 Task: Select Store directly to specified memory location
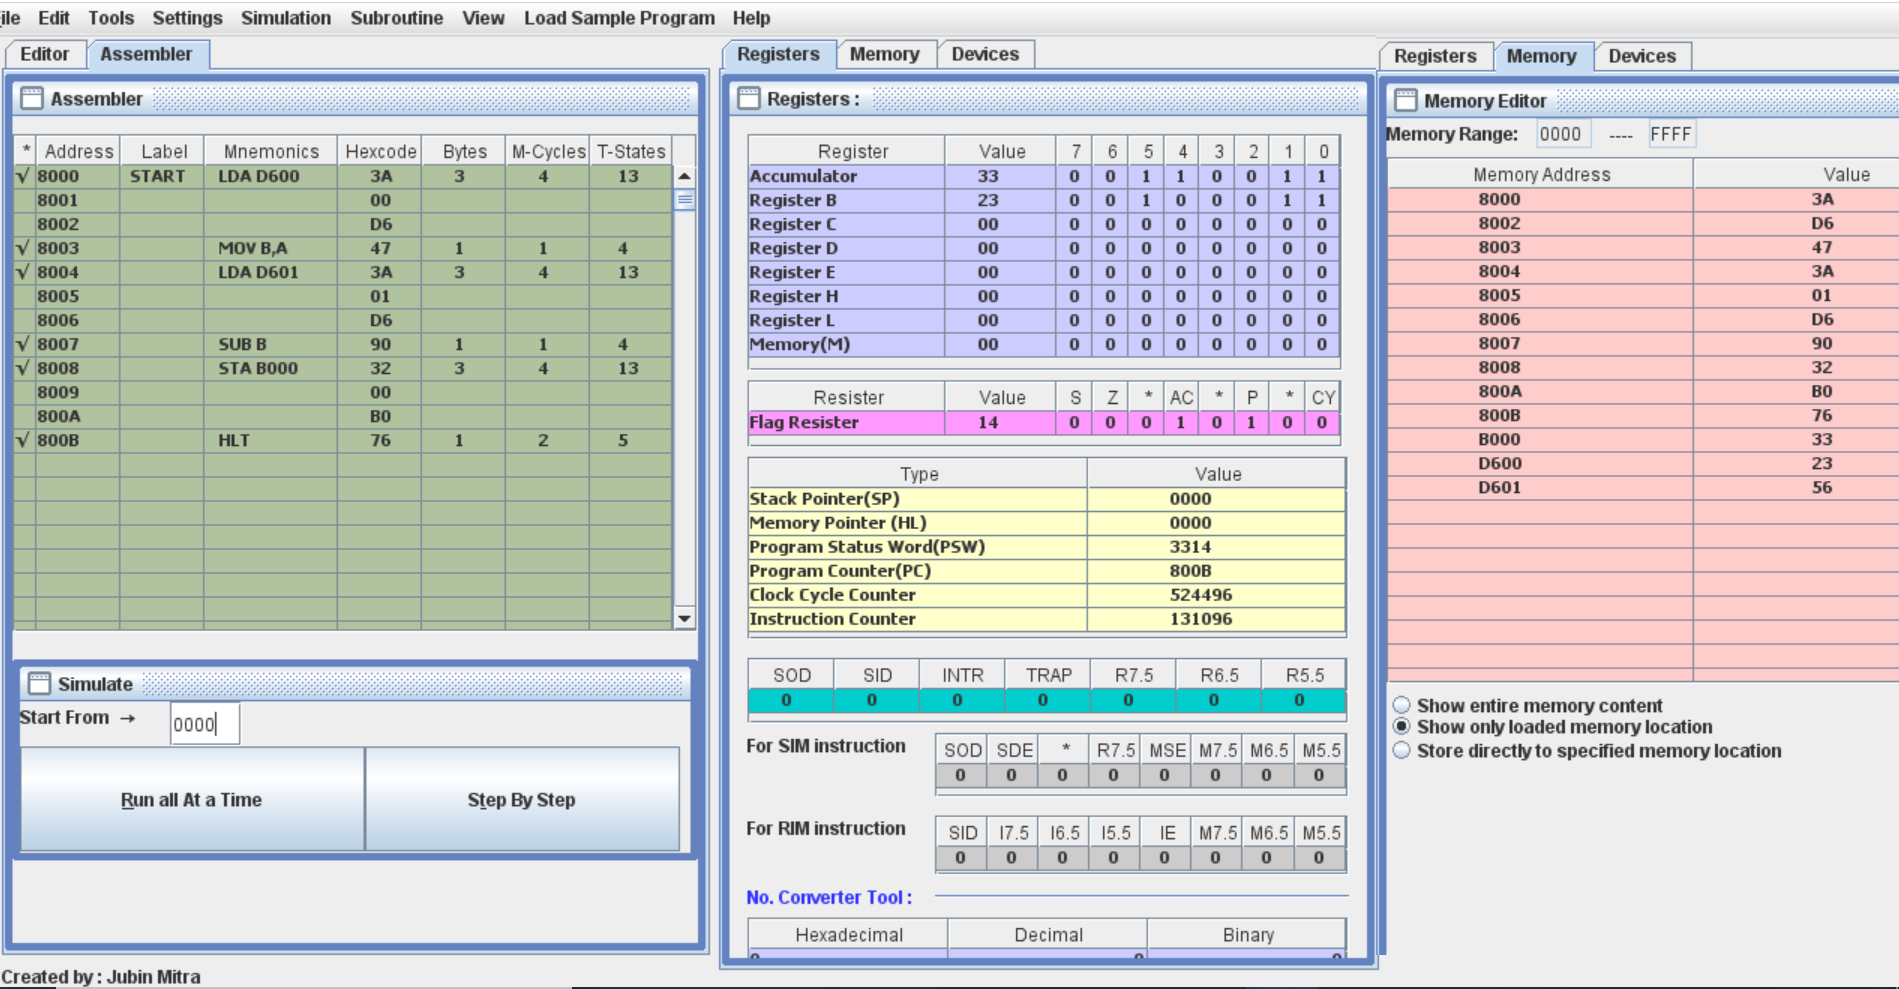(1400, 751)
